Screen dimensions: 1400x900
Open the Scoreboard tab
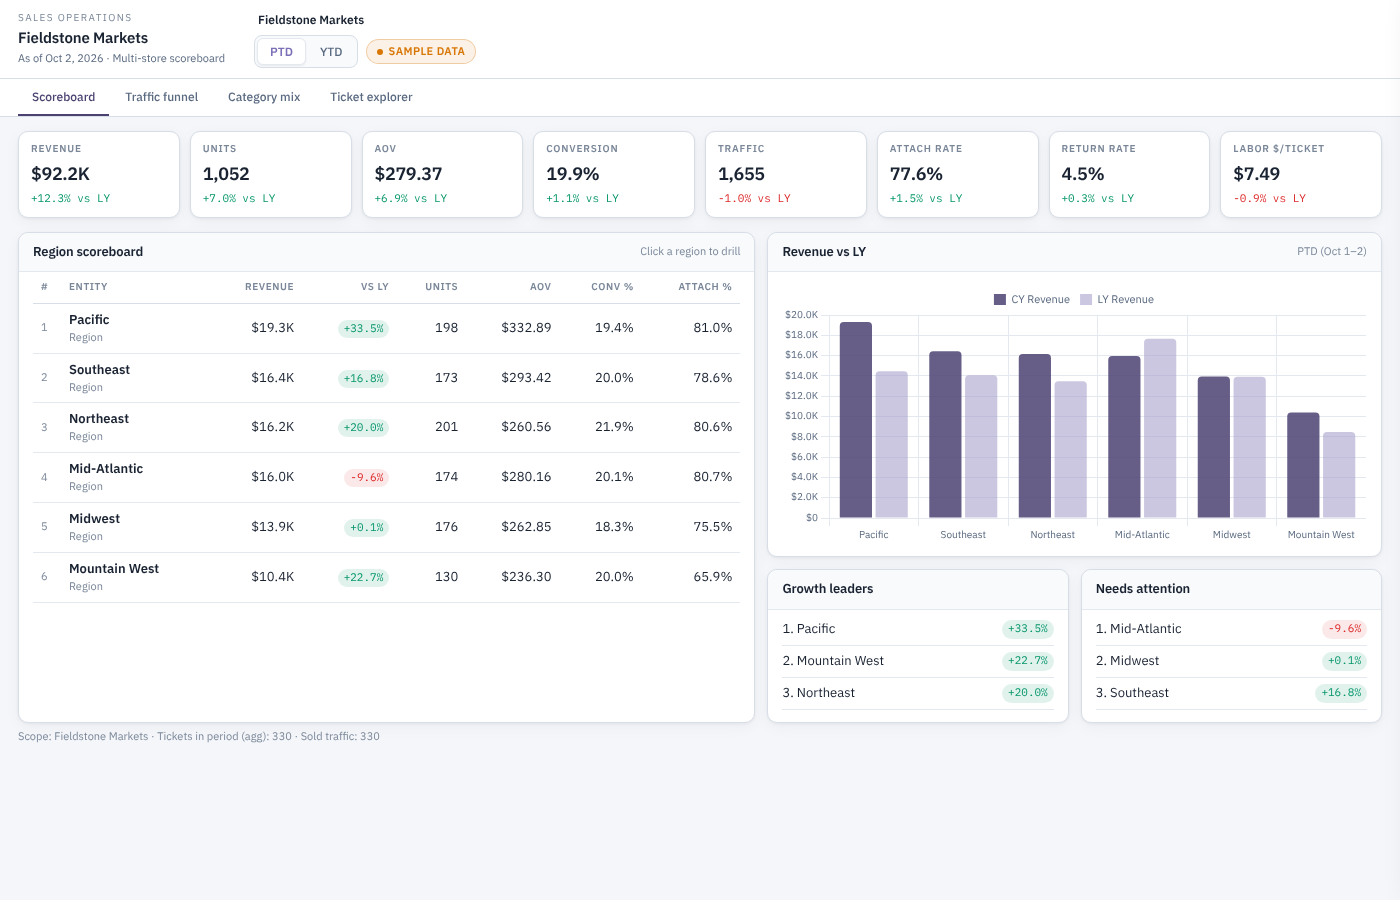[64, 97]
